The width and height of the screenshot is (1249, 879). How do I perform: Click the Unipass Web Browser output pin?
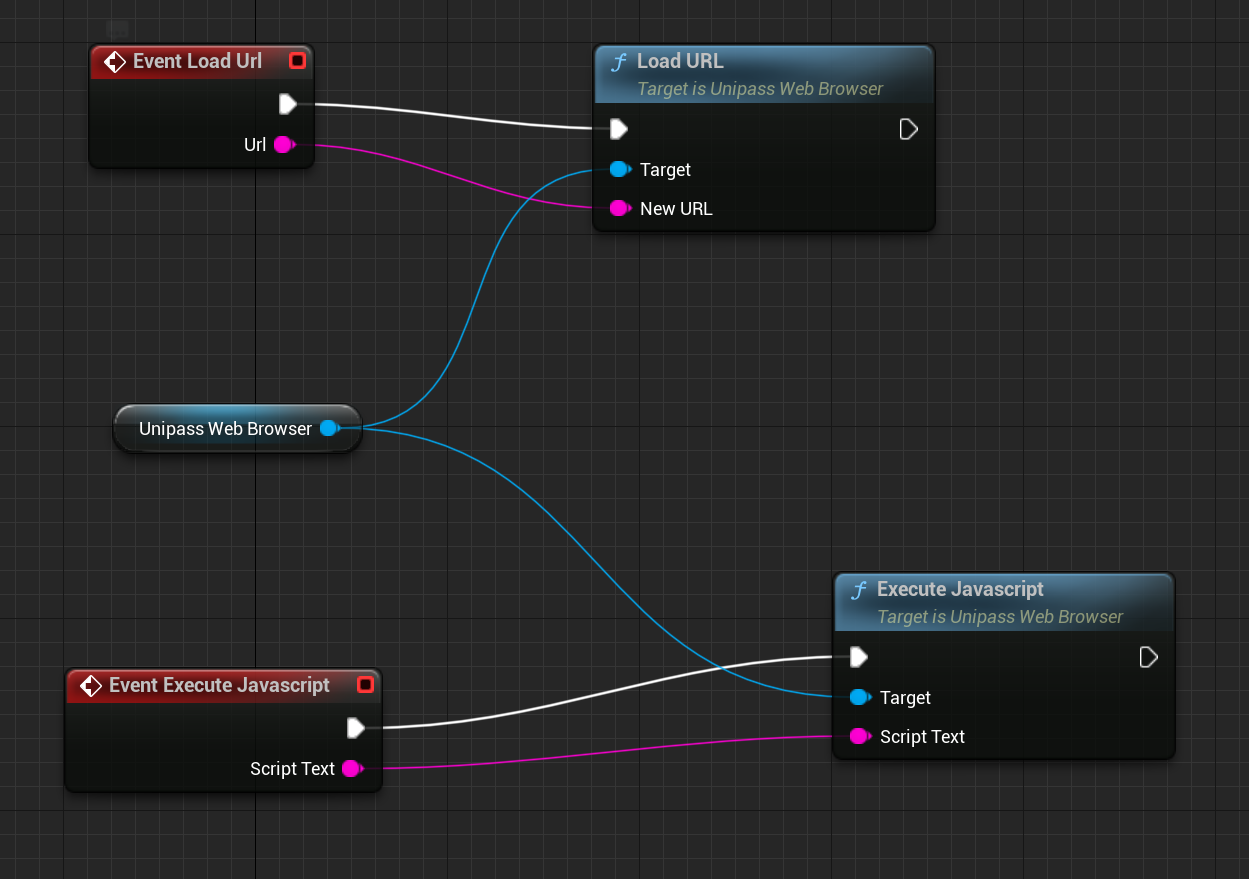328,429
